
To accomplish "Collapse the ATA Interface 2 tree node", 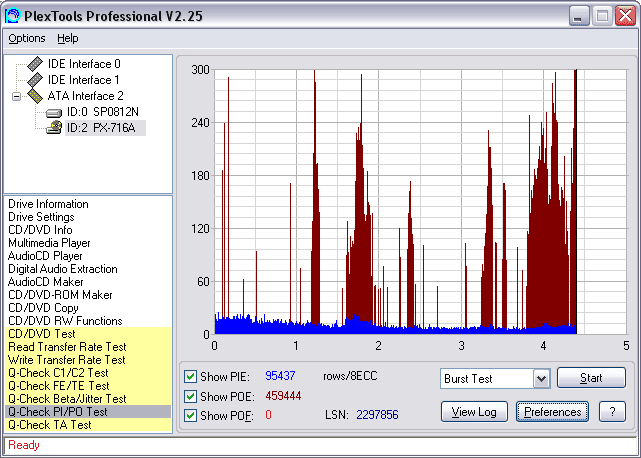I will click(16, 96).
